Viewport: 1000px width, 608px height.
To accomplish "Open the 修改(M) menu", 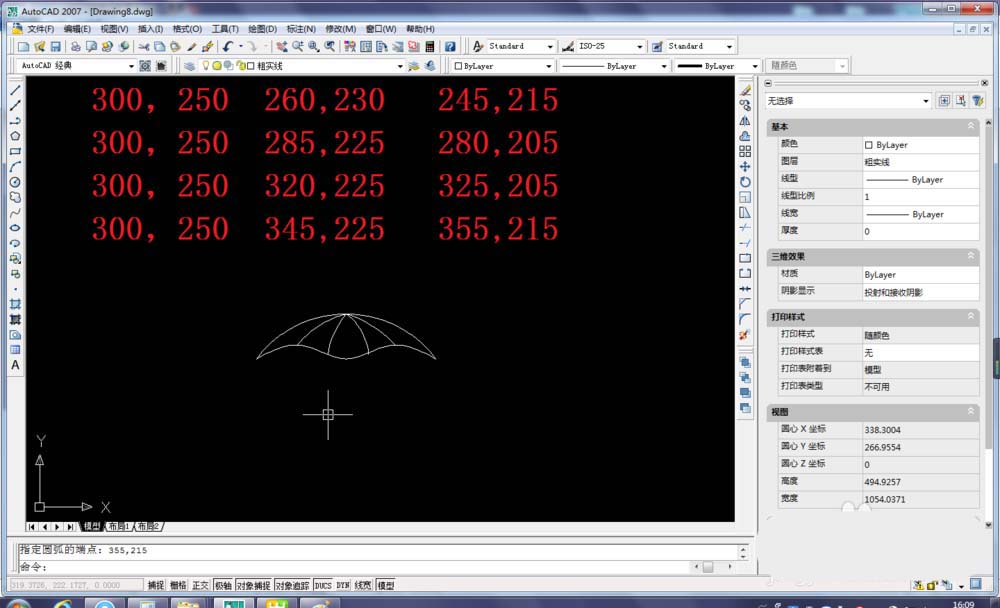I will [341, 29].
